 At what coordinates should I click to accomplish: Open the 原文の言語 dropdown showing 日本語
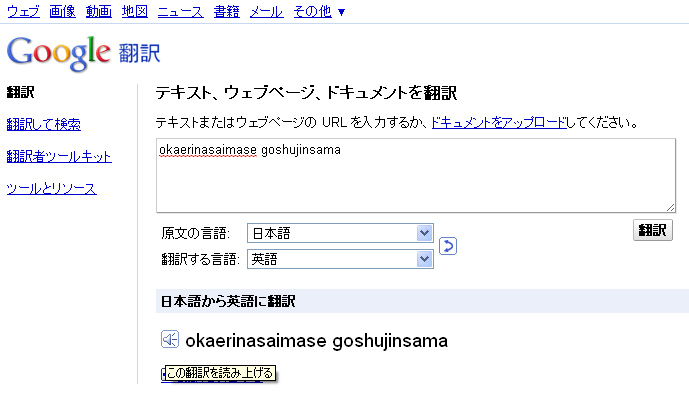pos(341,233)
